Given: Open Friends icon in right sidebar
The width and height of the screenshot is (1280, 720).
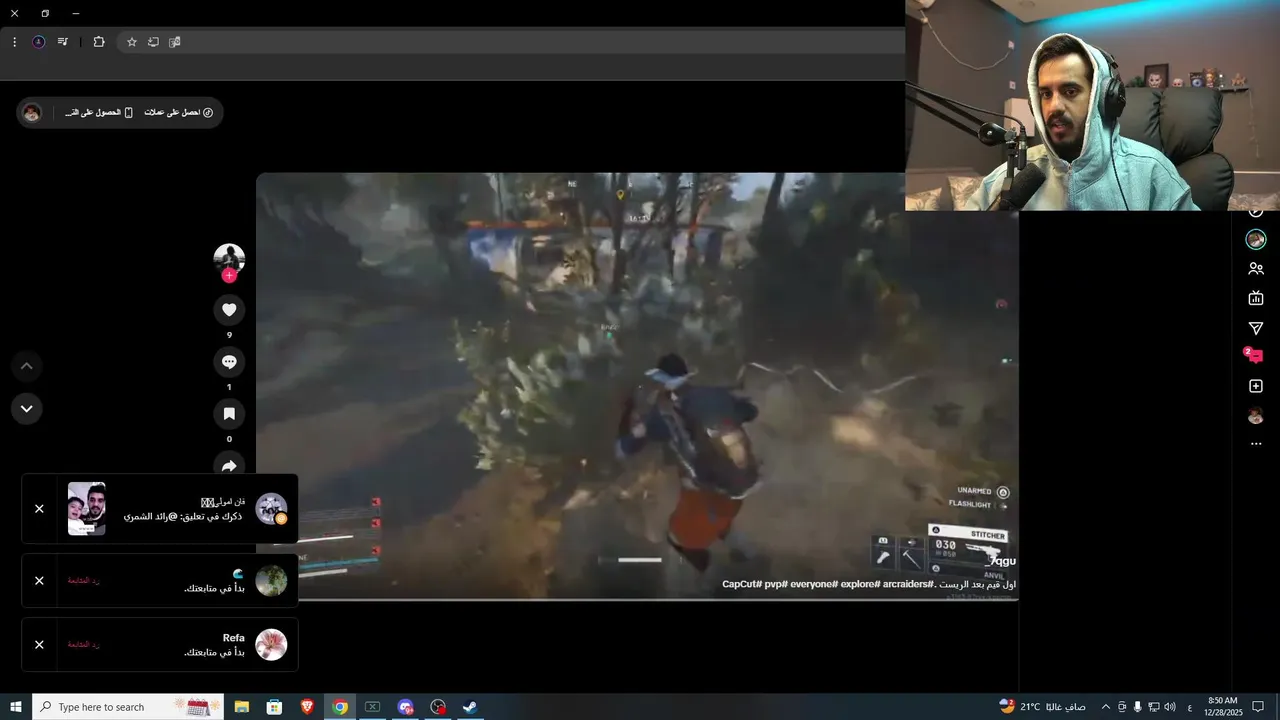Looking at the screenshot, I should click(1256, 269).
